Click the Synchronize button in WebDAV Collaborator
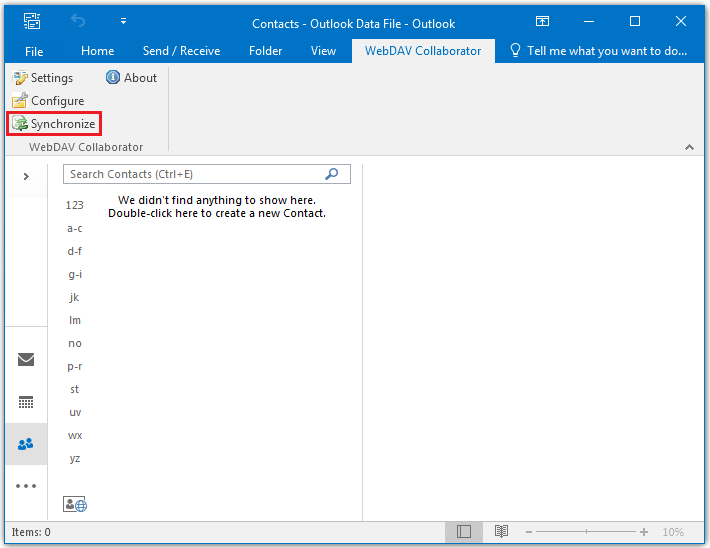 tap(54, 124)
